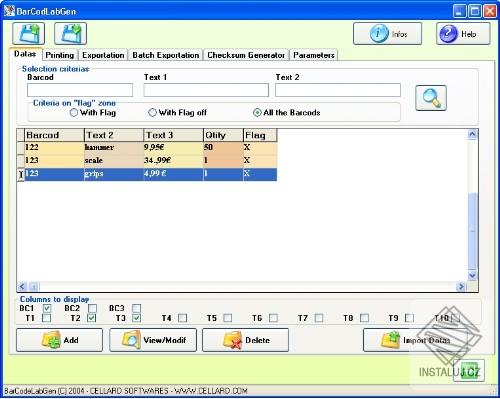Click the Barcod column header
The image size is (500, 399).
tap(54, 135)
